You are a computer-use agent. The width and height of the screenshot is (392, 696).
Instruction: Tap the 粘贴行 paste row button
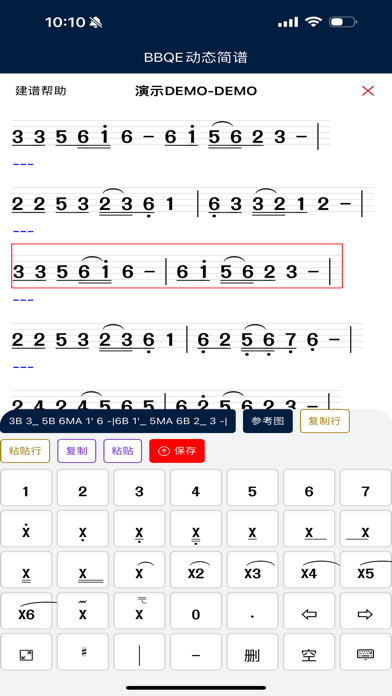25,451
